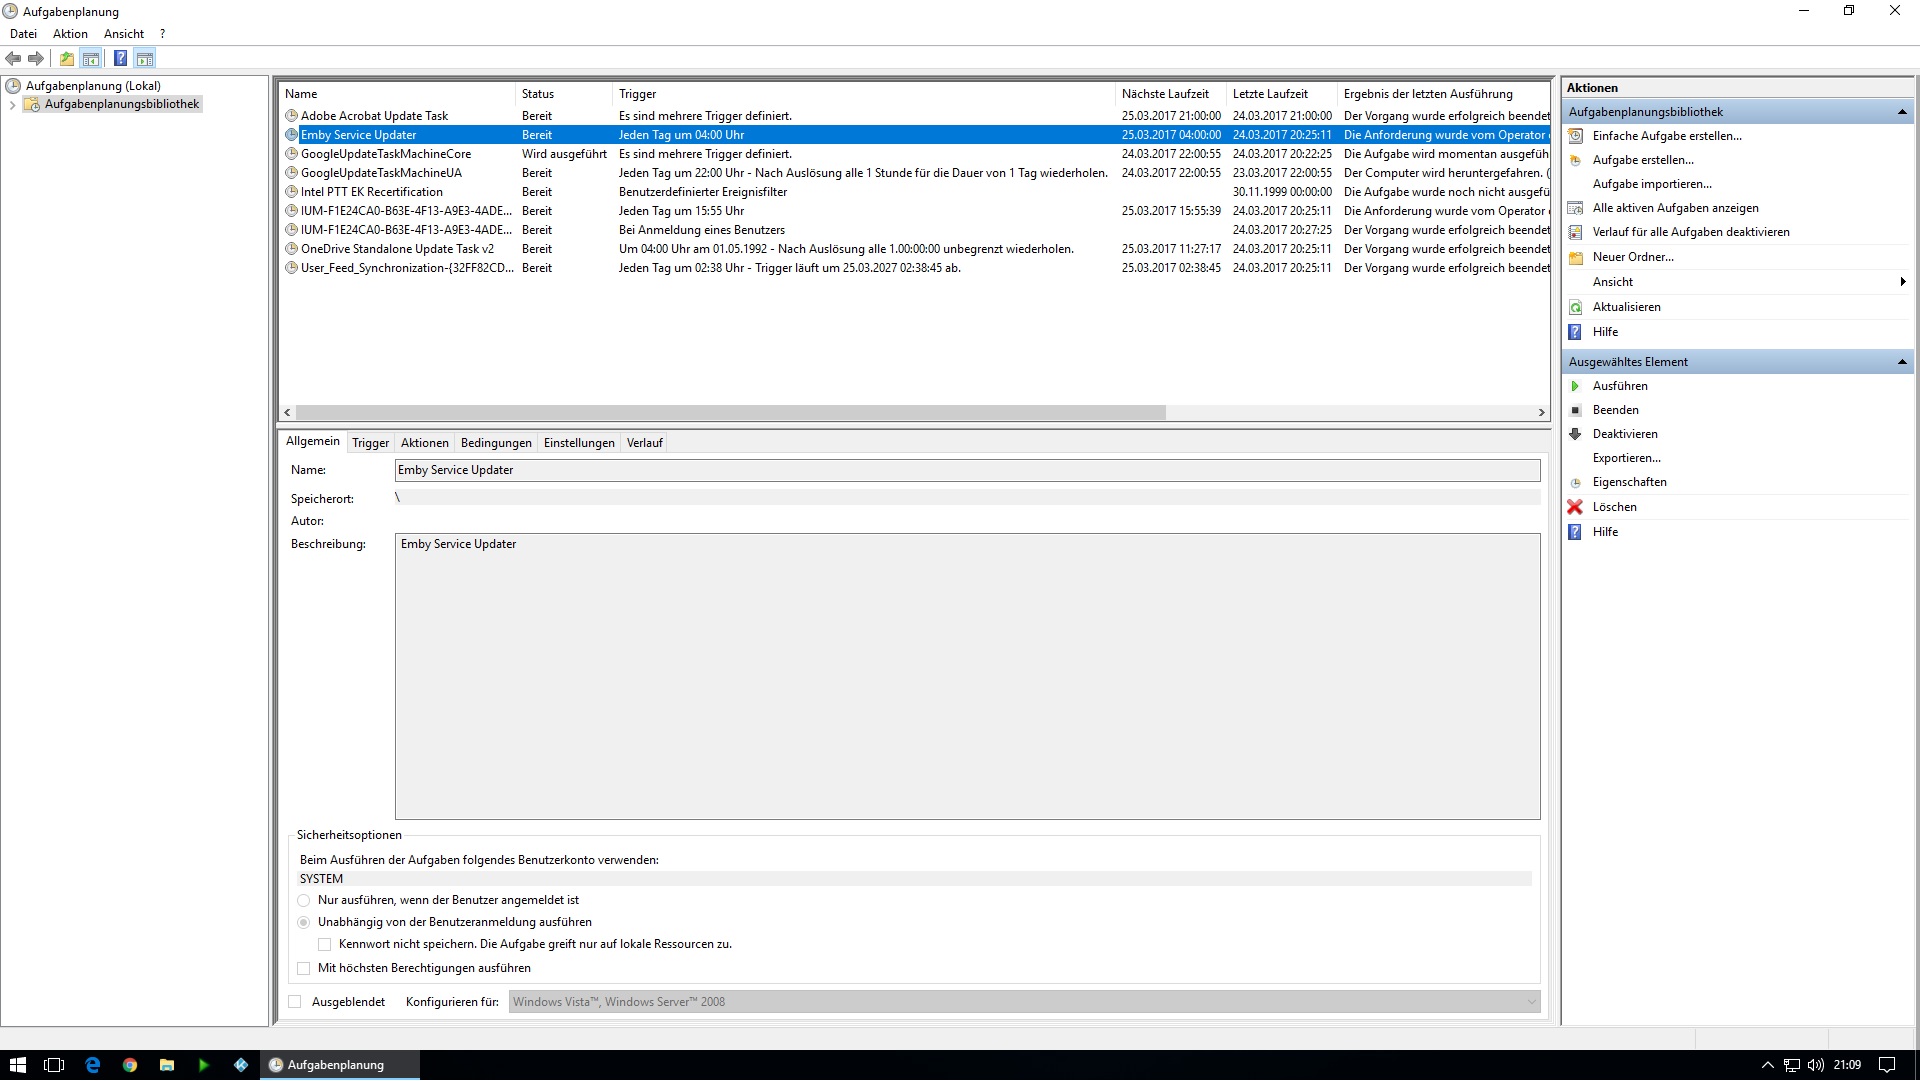The width and height of the screenshot is (1920, 1081).
Task: Select 'Nur ausführen, wenn der Benutzer angemeldet ist'
Action: point(304,901)
